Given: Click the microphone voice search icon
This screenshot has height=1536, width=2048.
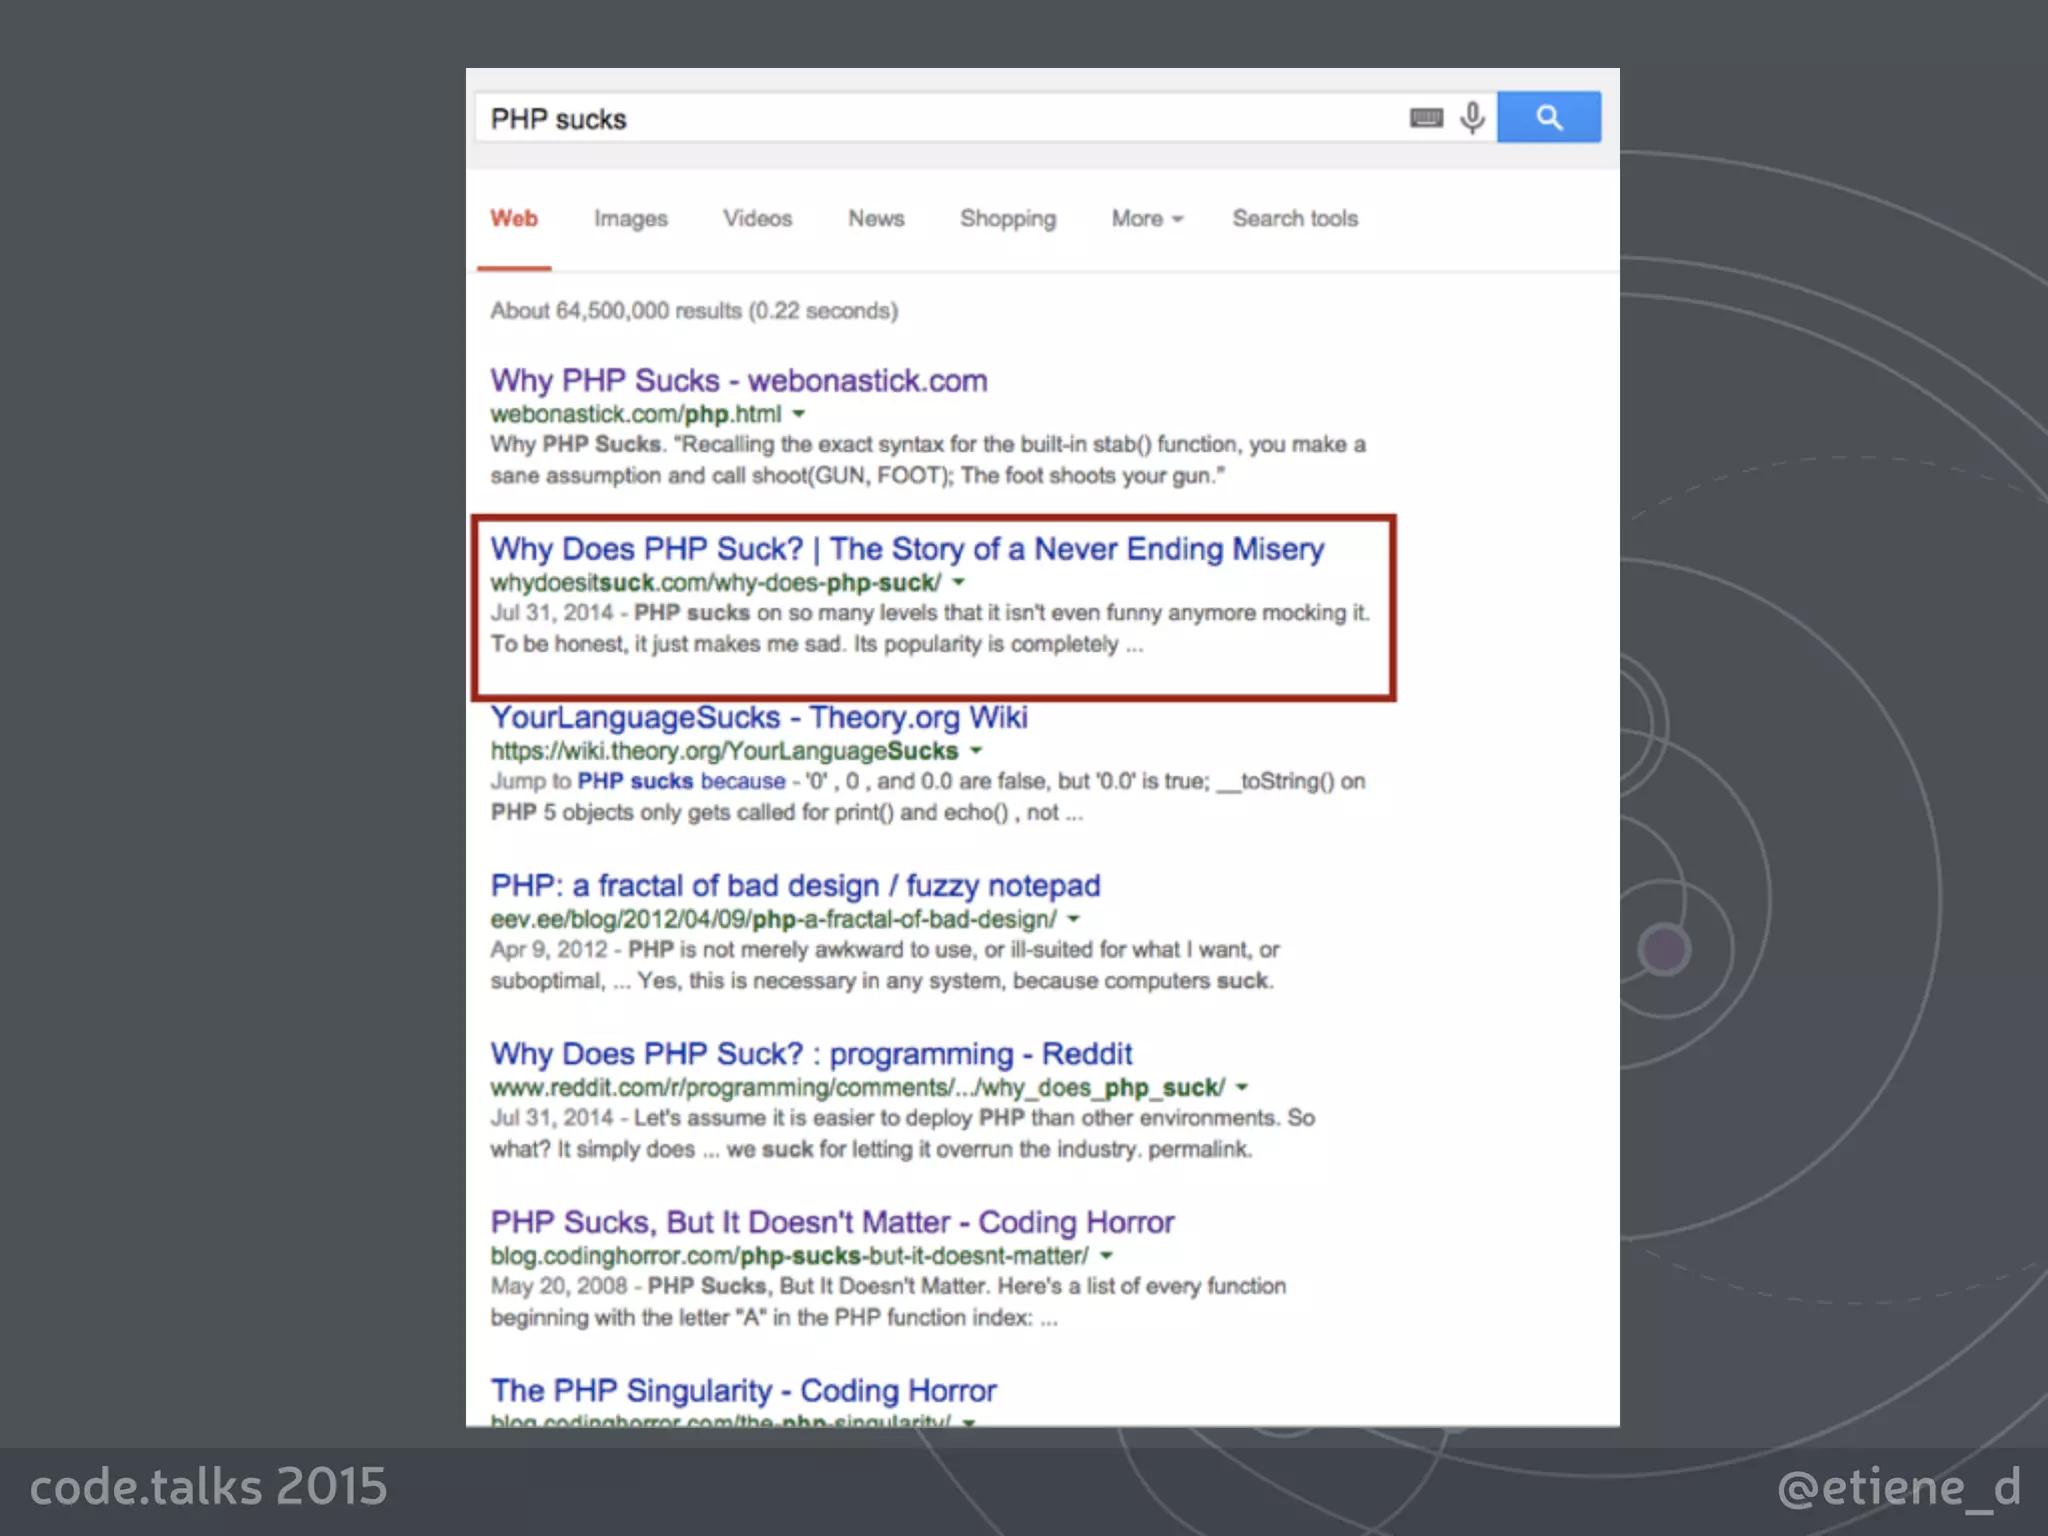Looking at the screenshot, I should click(1472, 118).
